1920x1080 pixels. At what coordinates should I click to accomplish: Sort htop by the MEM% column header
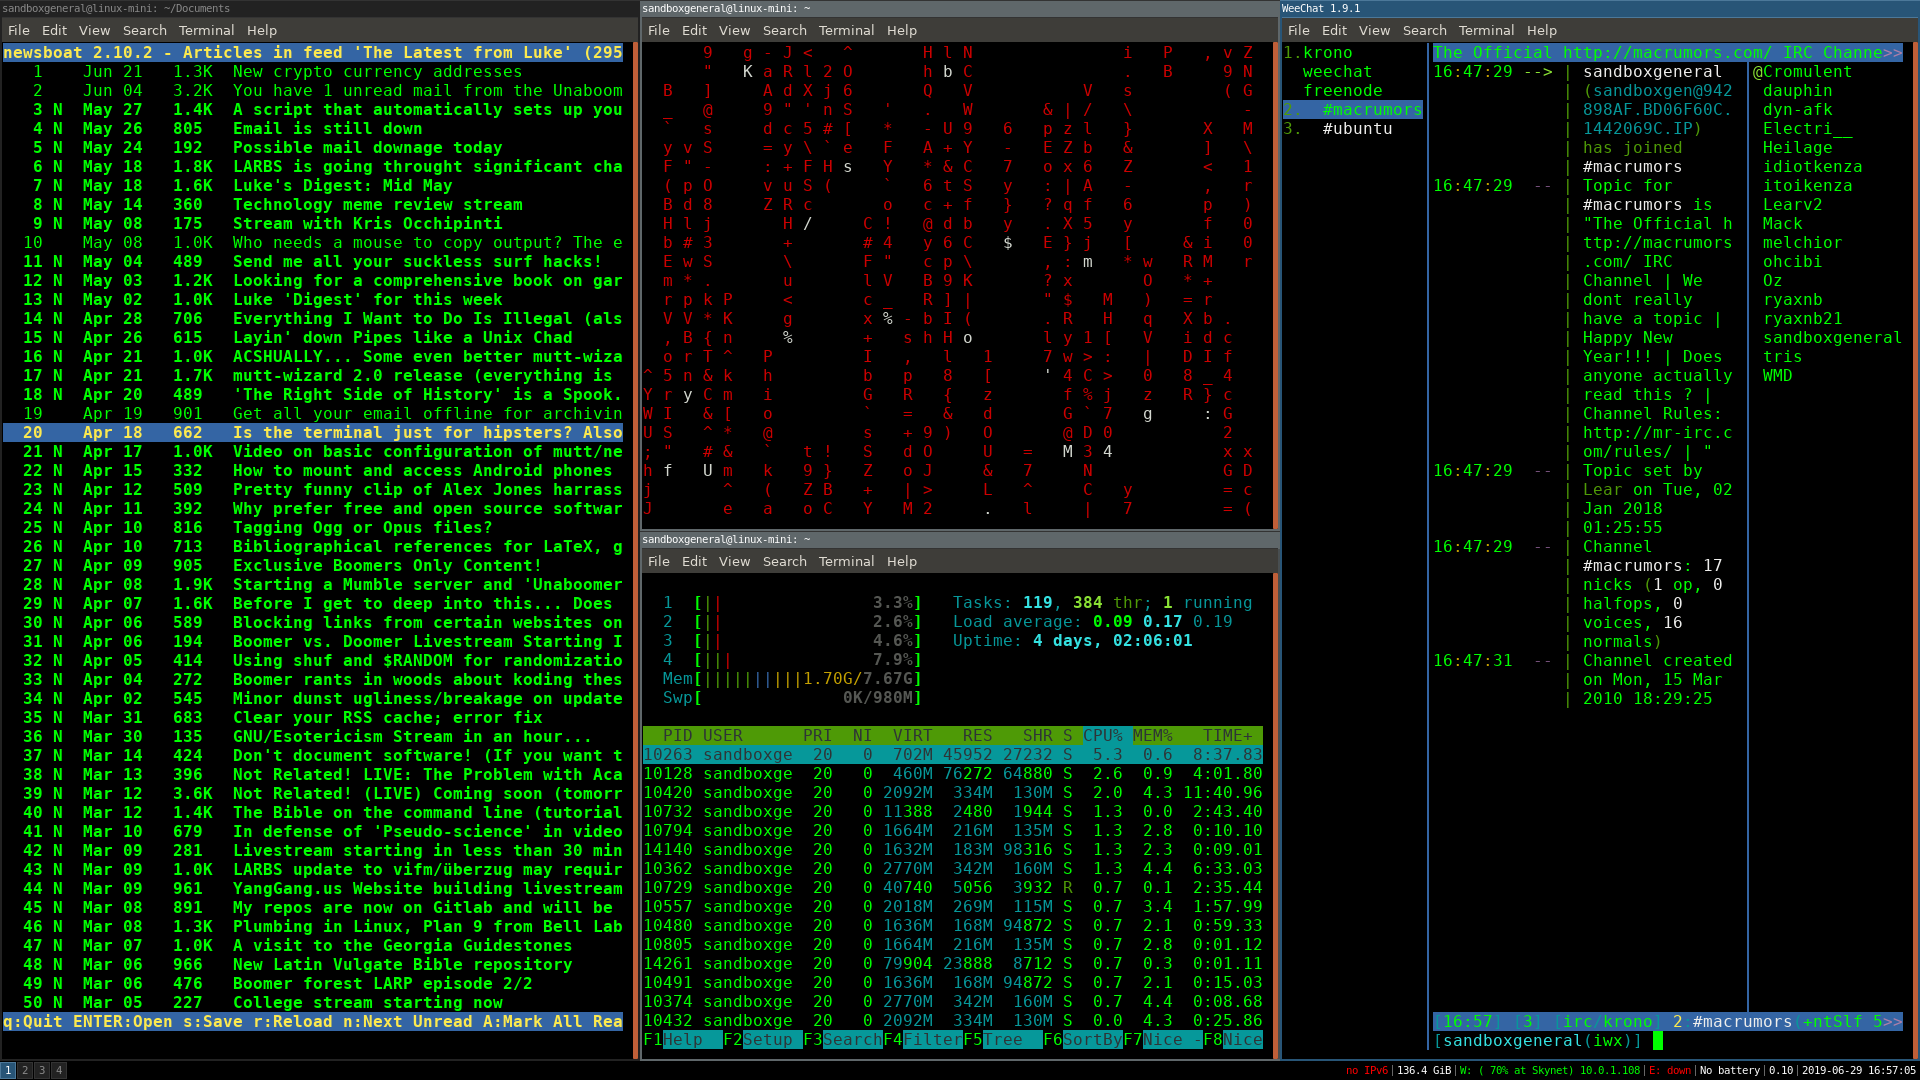click(1152, 736)
